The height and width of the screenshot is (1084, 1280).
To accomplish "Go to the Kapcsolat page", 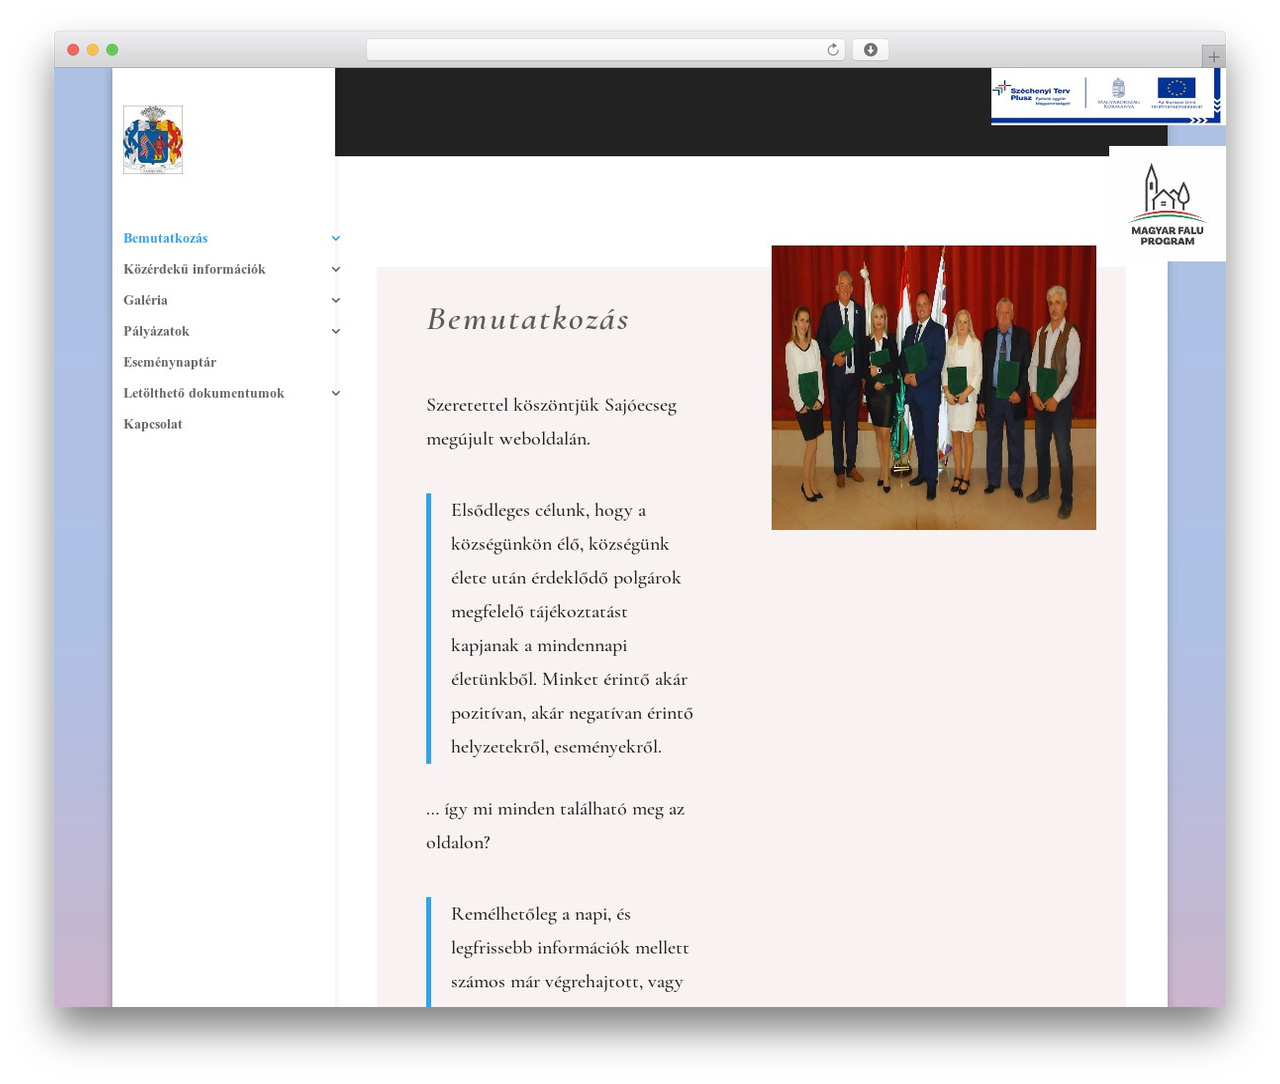I will click(x=153, y=424).
